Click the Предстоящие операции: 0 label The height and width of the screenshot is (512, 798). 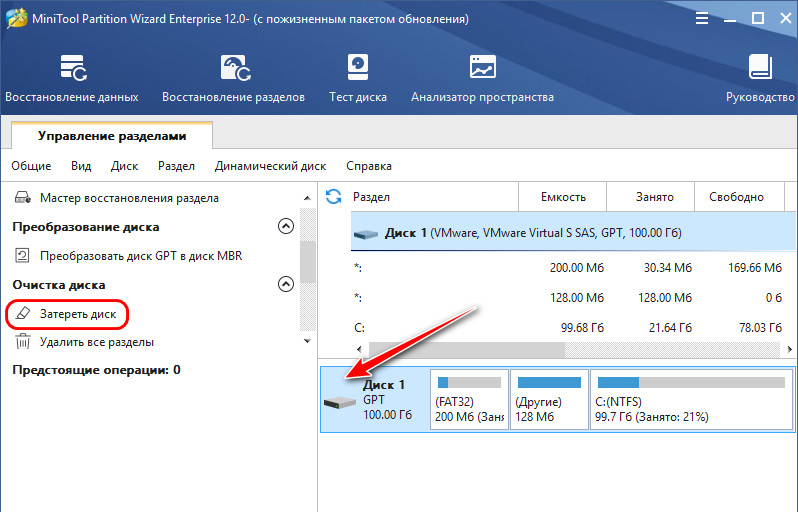point(96,370)
